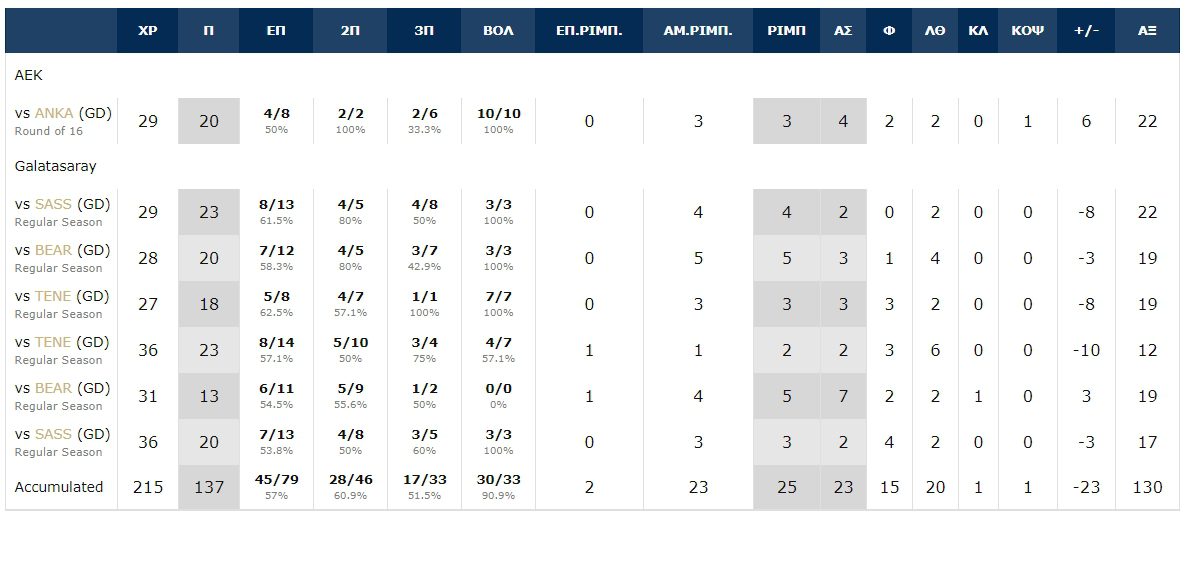Click the last SASS opponent link
Screen dimensions: 1185x565
(x=53, y=434)
